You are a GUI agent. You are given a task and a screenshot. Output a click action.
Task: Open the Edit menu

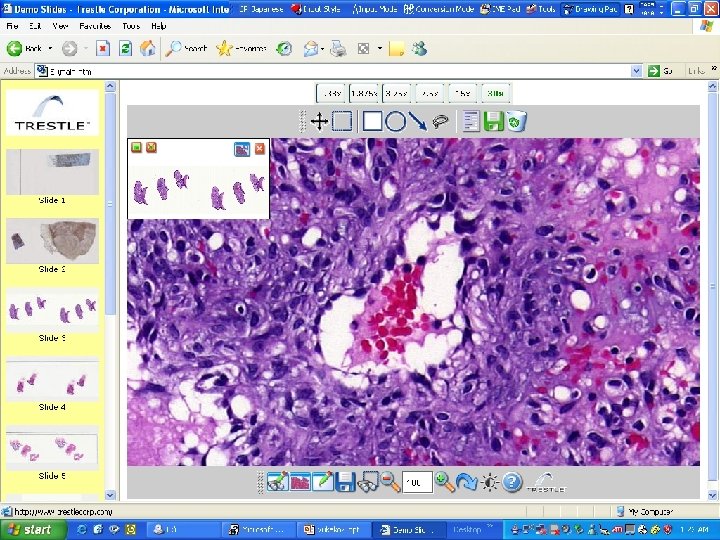tap(35, 26)
